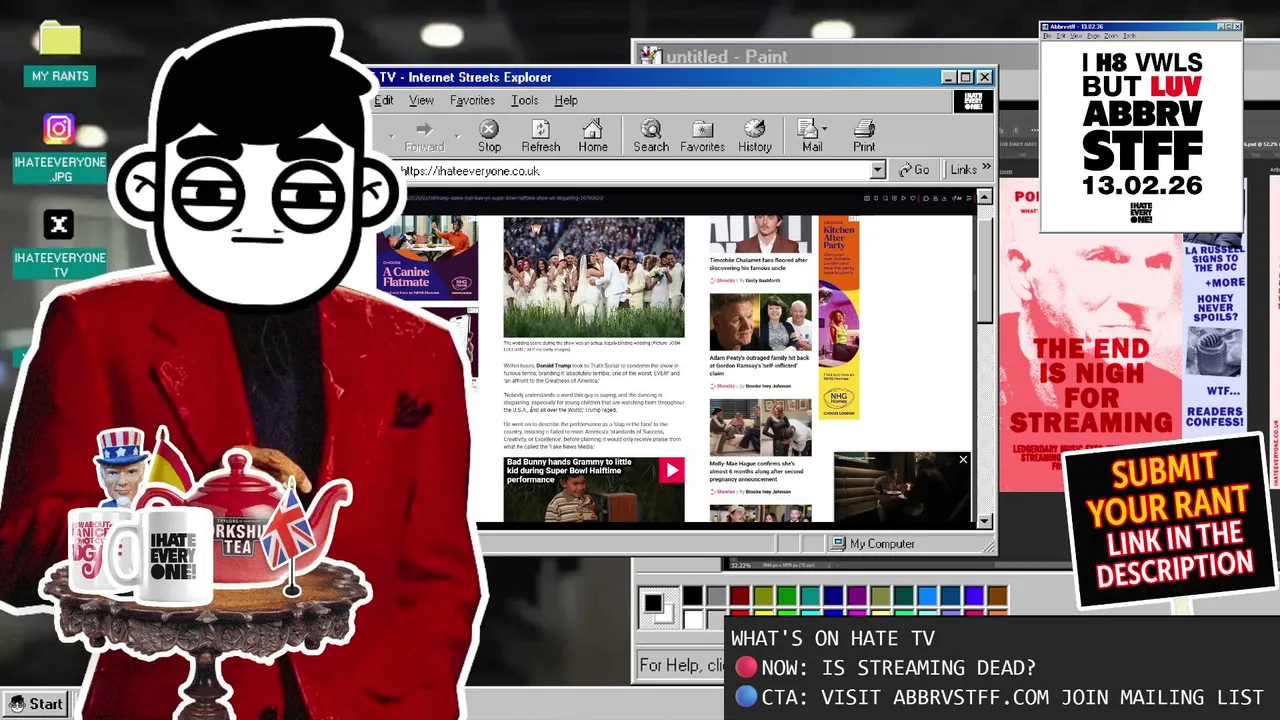Screen dimensions: 1280x720
Task: Click the A Canine Flatmate advert
Action: coord(427,257)
